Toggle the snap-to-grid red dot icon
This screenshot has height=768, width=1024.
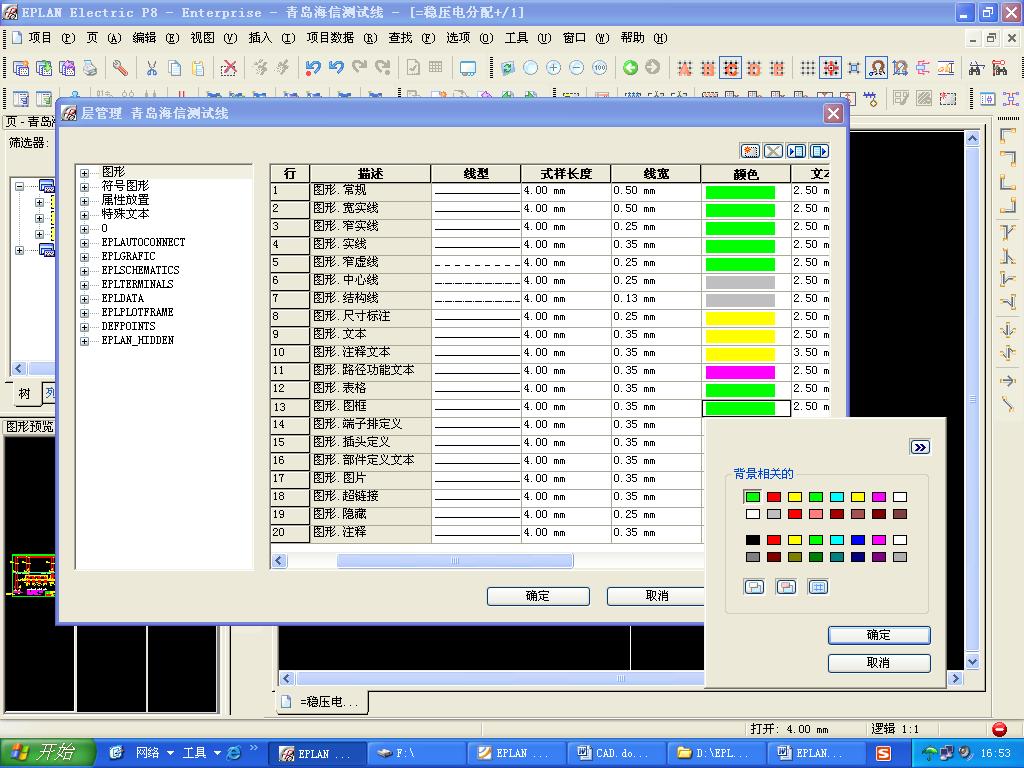tap(831, 67)
